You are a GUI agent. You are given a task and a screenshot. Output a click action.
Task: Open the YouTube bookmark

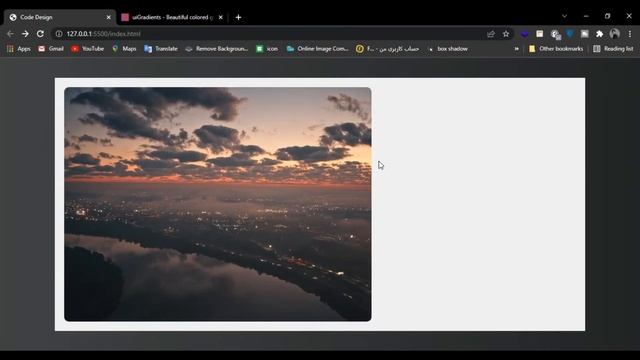(x=87, y=49)
